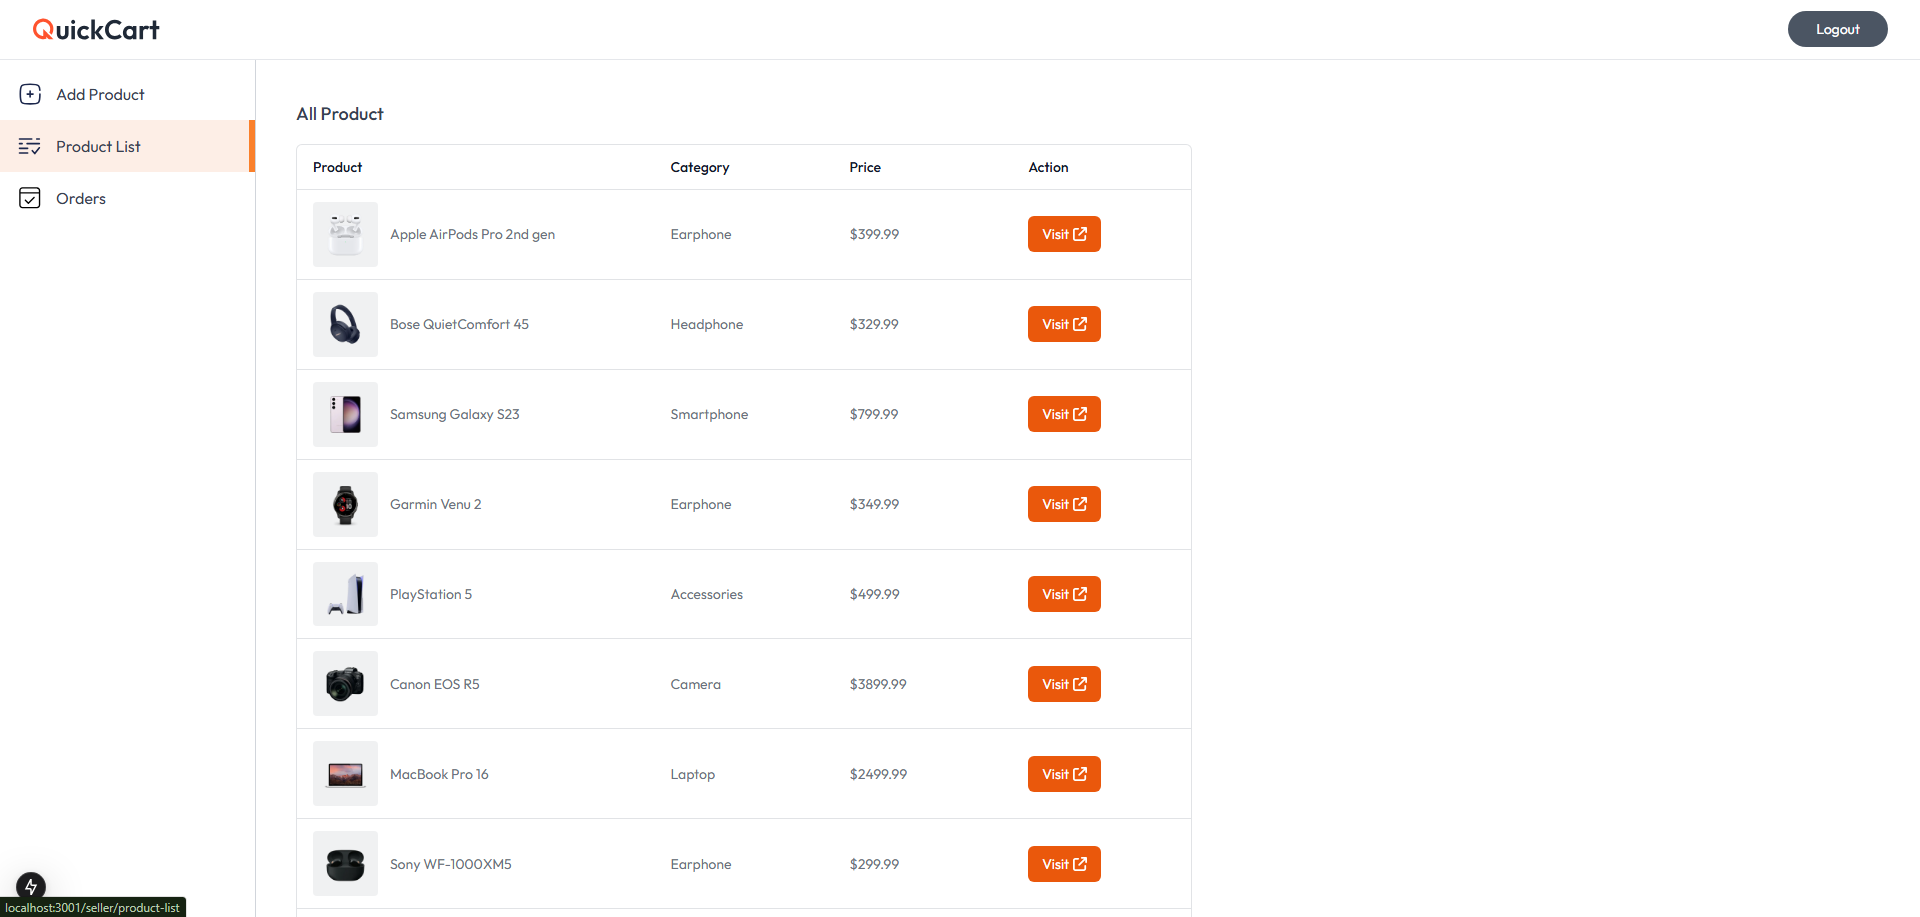This screenshot has height=917, width=1920.
Task: Click the lightning bolt dev tools icon
Action: (x=31, y=886)
